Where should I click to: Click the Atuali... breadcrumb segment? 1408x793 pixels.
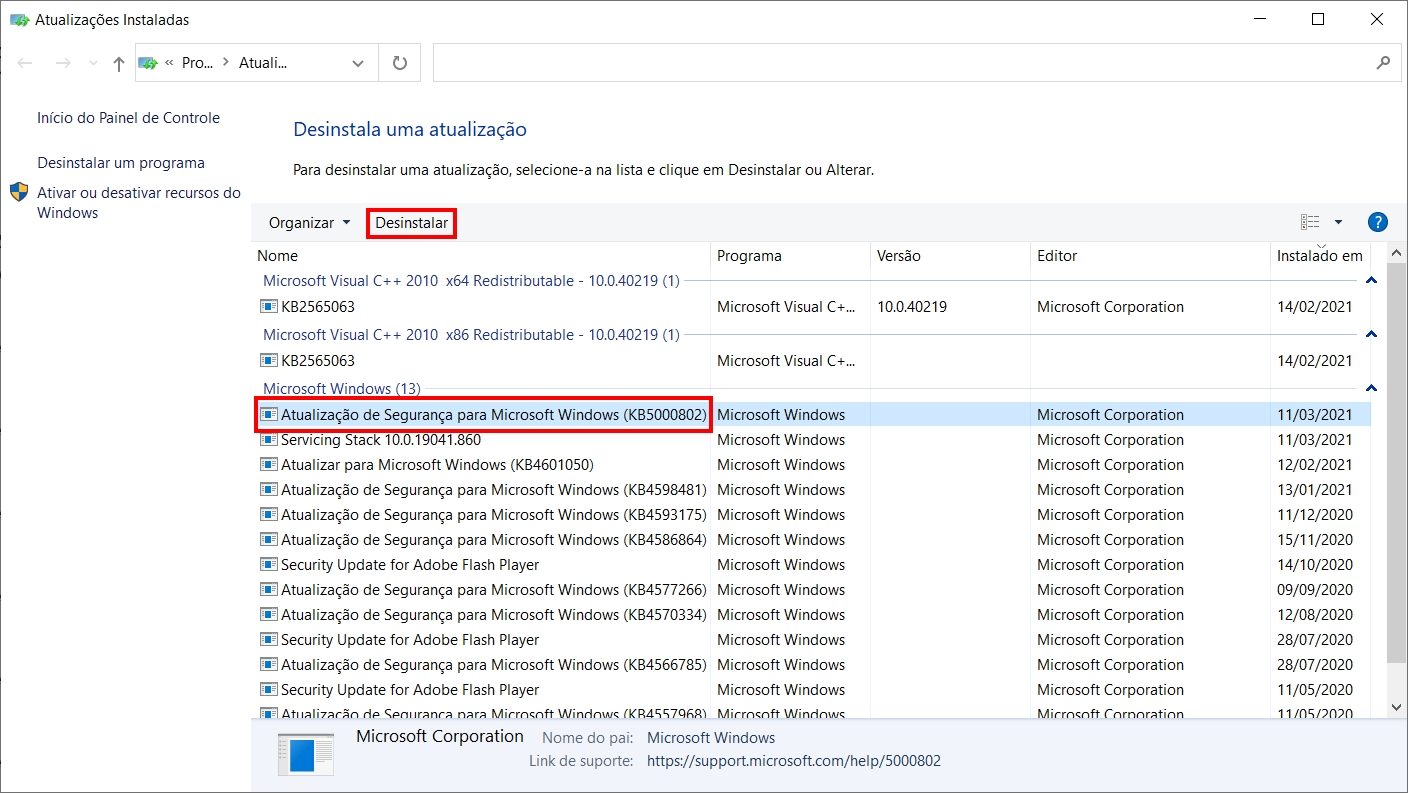pos(263,63)
